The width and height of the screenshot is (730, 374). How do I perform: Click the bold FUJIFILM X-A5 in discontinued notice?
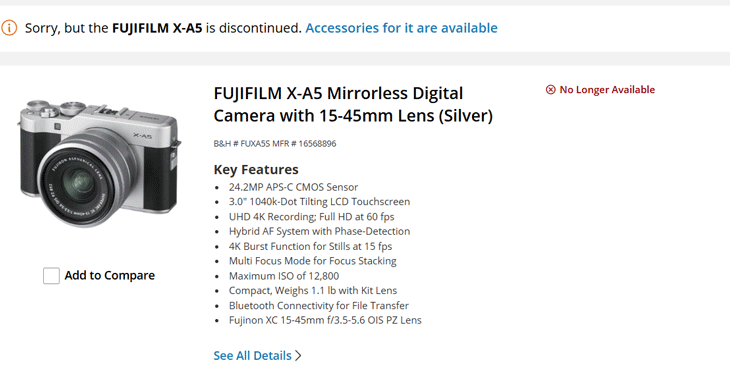coord(157,28)
